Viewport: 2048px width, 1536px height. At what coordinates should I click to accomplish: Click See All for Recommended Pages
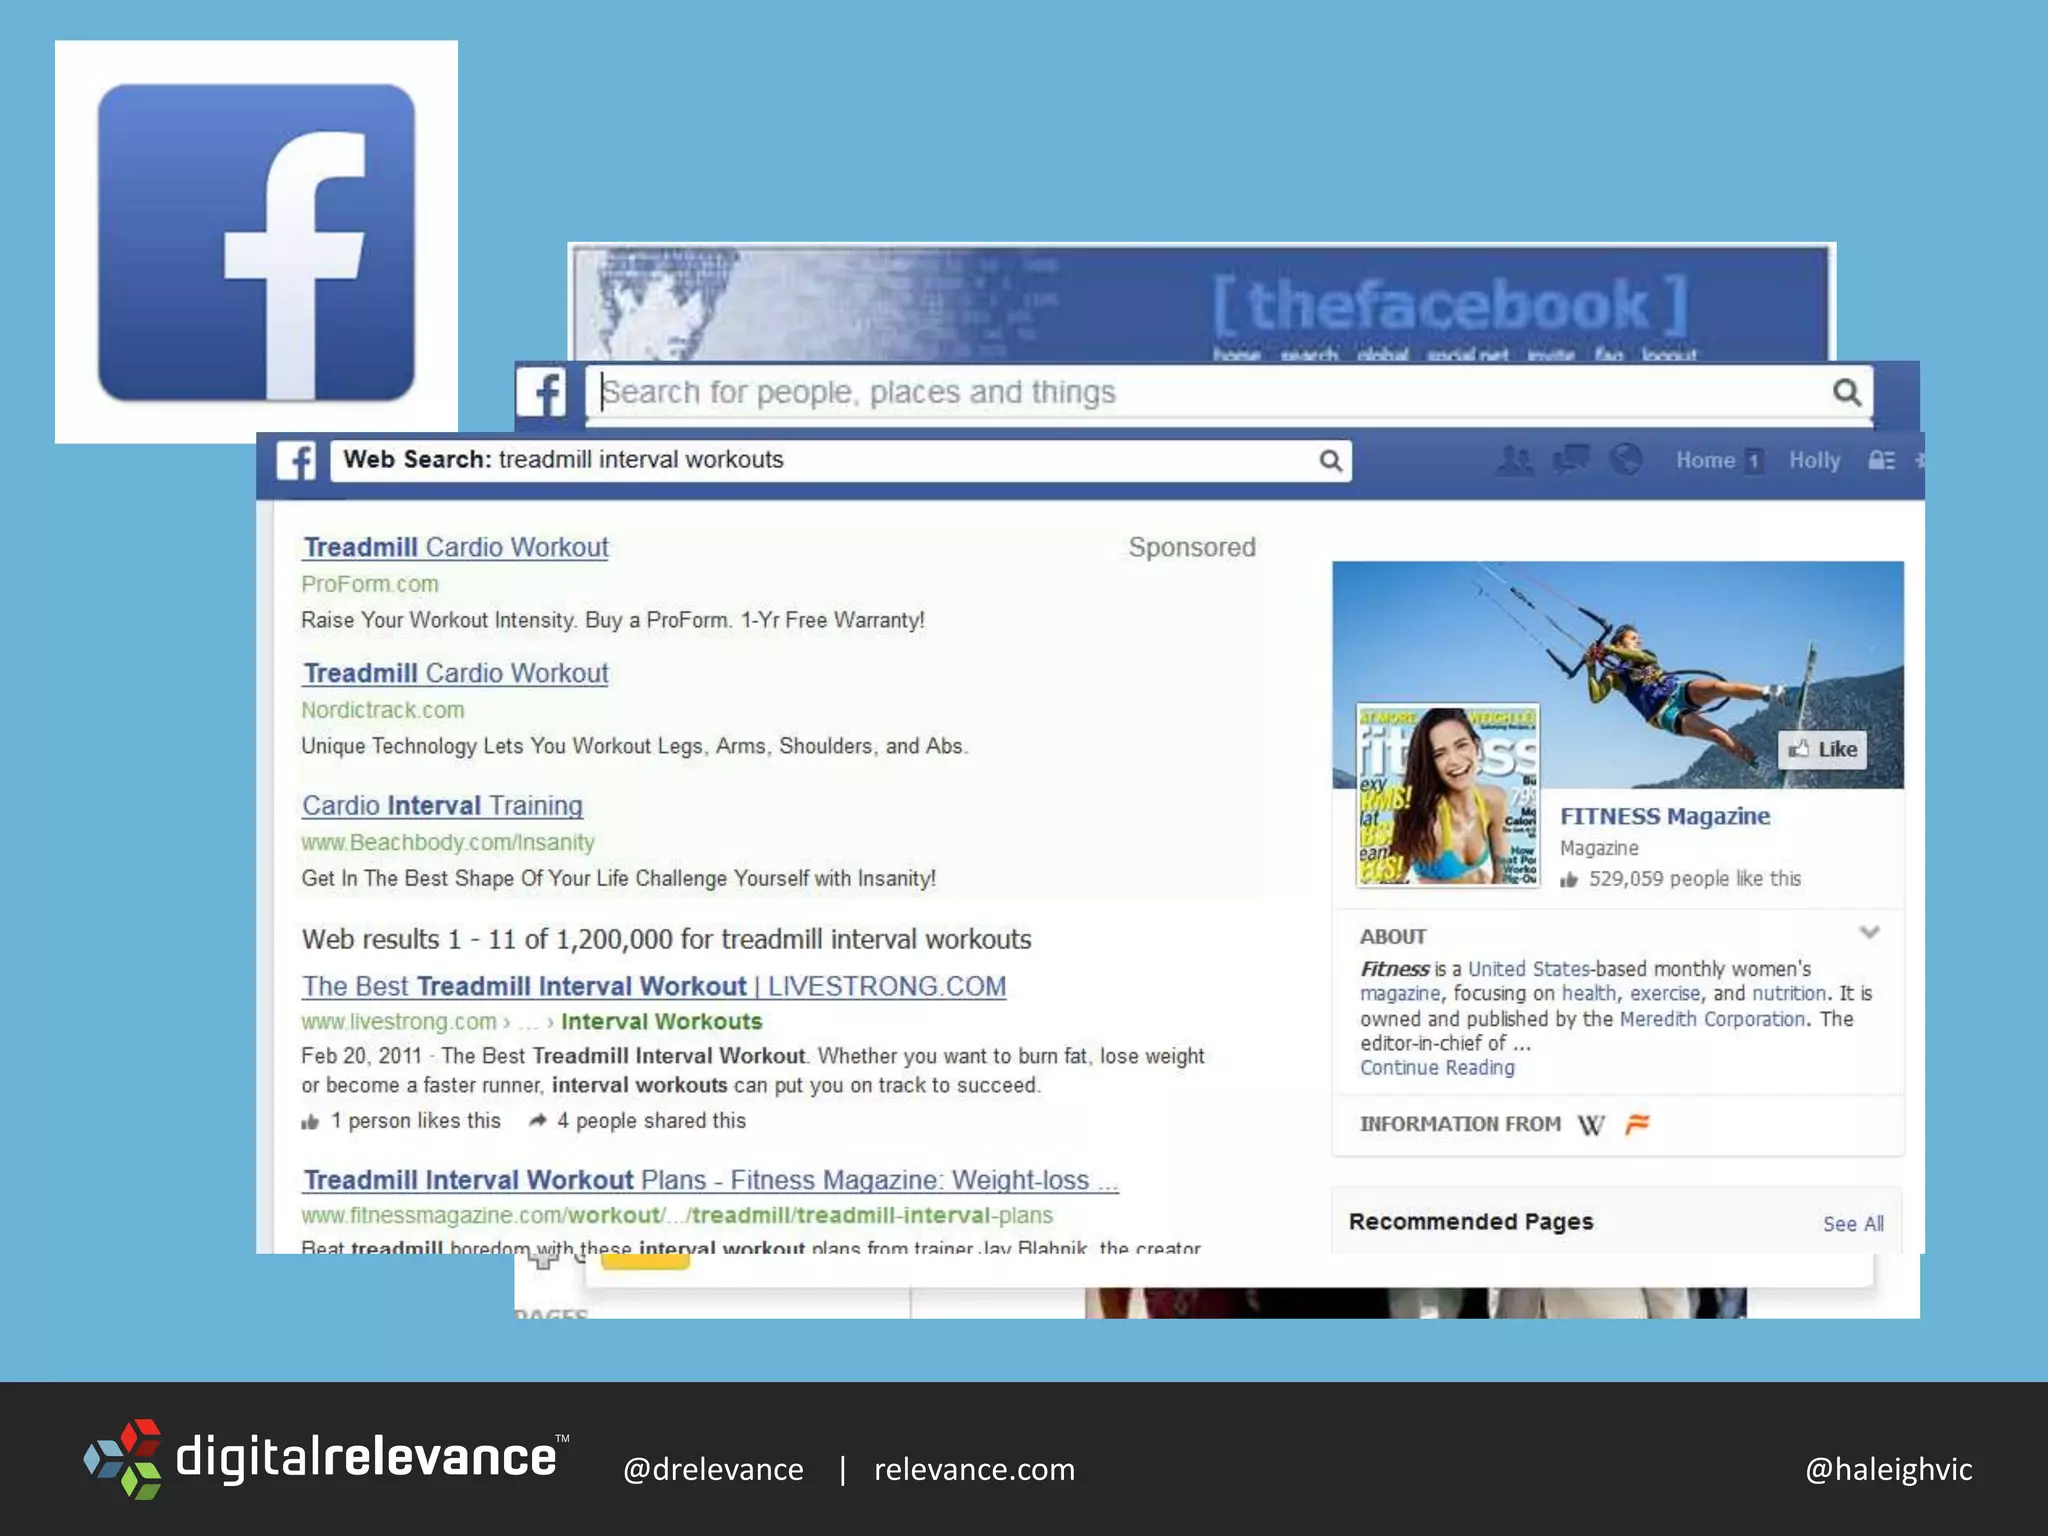(1853, 1224)
